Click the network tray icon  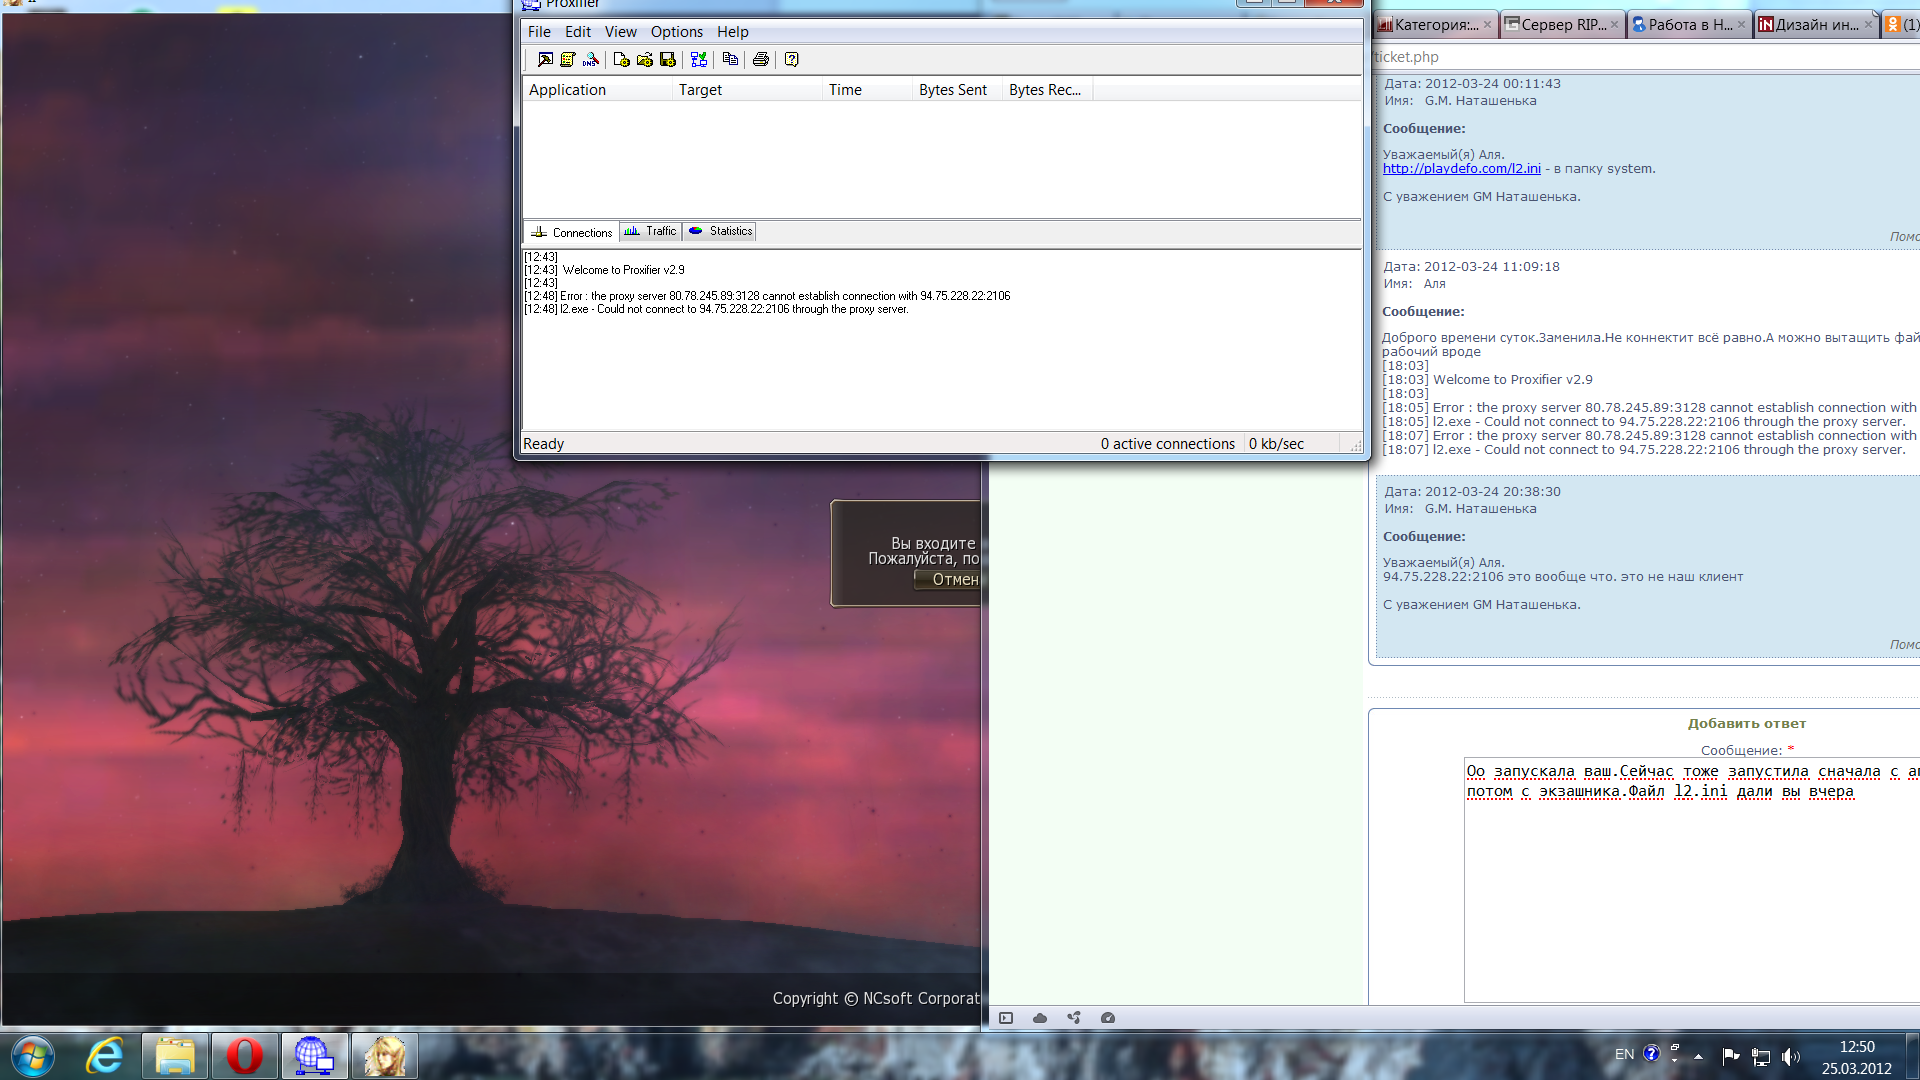click(x=1761, y=1057)
